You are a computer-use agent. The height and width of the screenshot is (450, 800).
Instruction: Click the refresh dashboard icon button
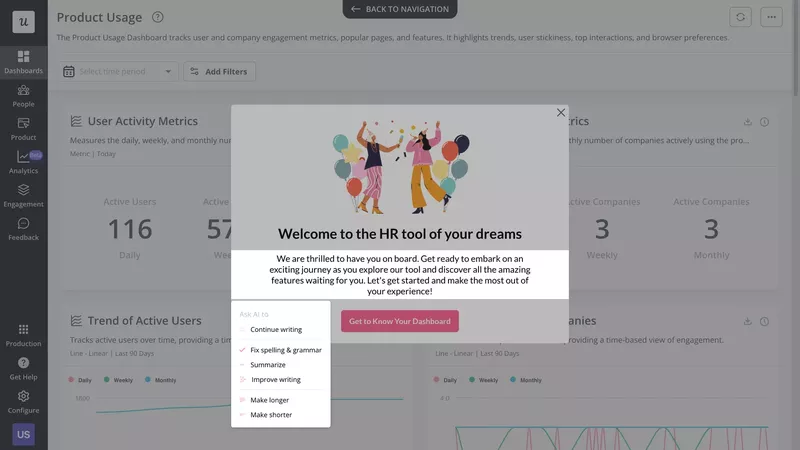740,17
